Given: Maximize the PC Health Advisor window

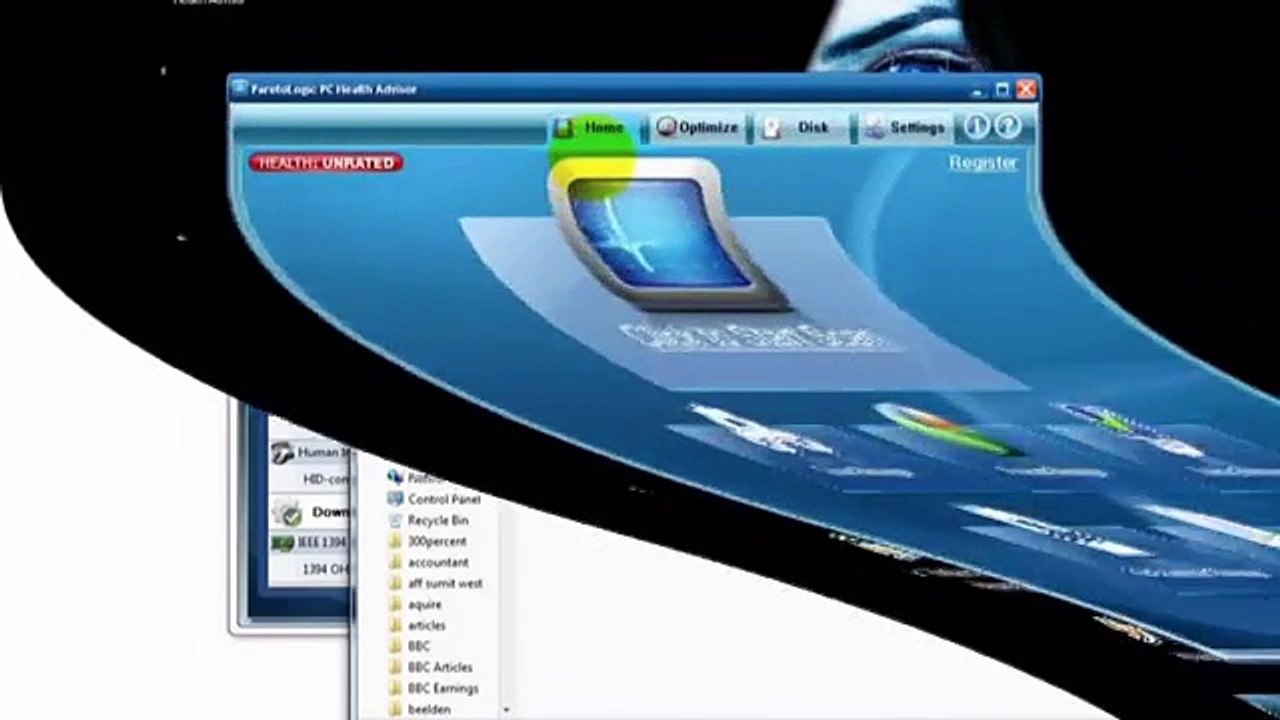Looking at the screenshot, I should [x=1003, y=90].
